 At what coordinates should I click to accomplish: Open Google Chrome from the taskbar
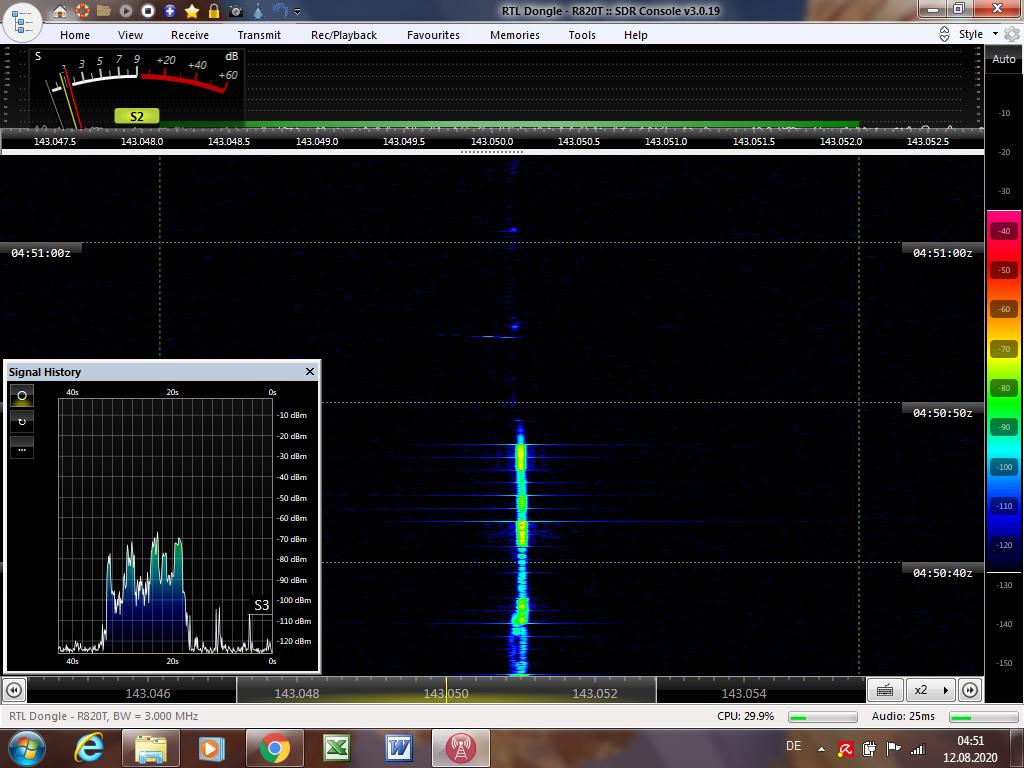(x=275, y=748)
